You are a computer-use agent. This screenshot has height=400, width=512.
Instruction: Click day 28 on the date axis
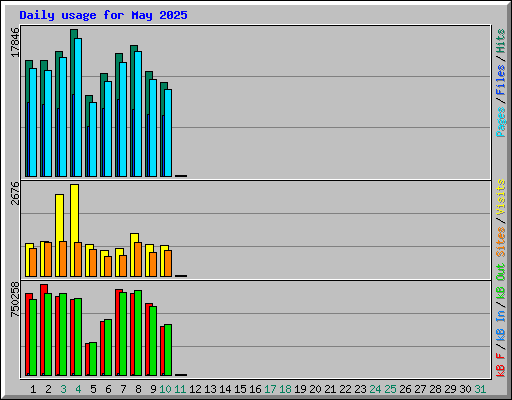(435, 389)
